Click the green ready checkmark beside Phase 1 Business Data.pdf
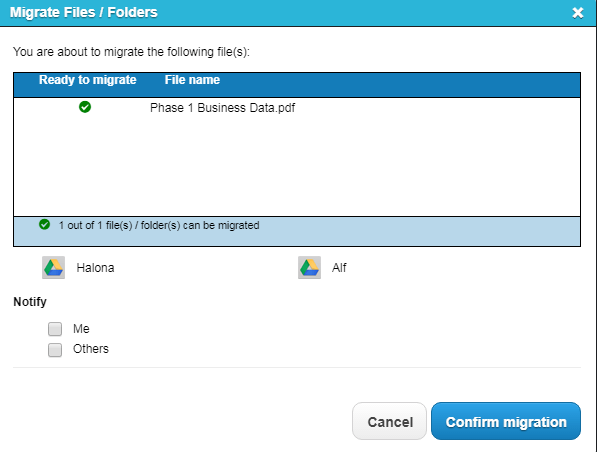The height and width of the screenshot is (452, 597). 85,107
